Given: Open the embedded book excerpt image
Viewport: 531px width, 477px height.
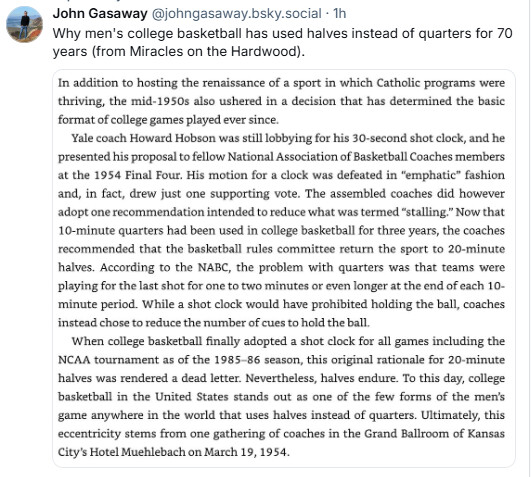Looking at the screenshot, I should pos(284,268).
